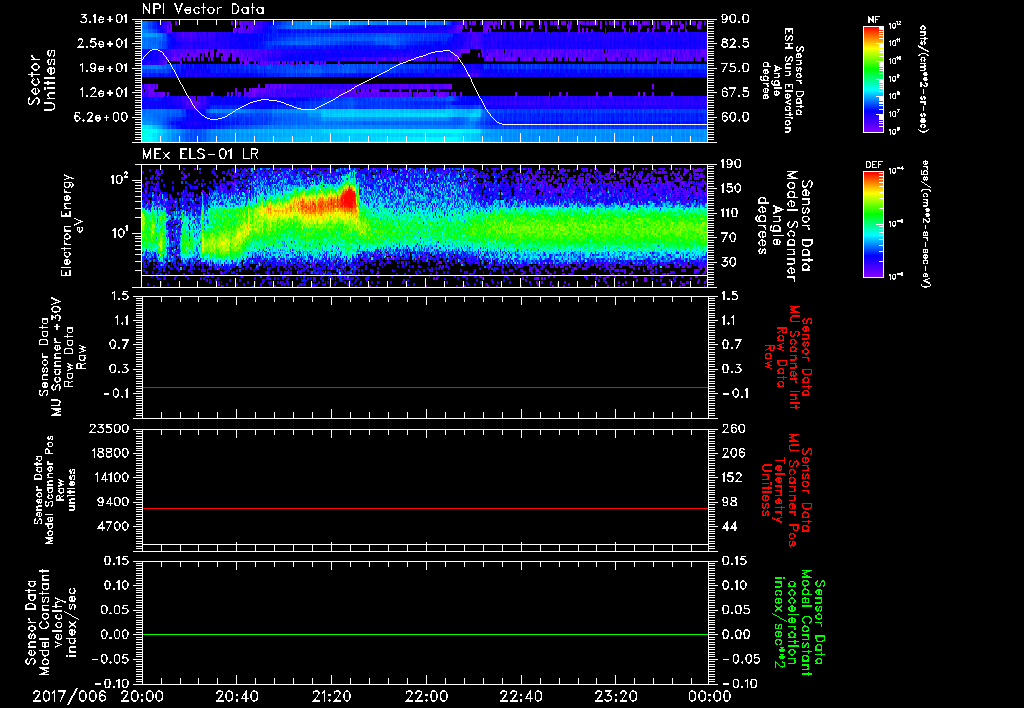
Task: Click the NF rainbow color bar
Action: (x=874, y=79)
